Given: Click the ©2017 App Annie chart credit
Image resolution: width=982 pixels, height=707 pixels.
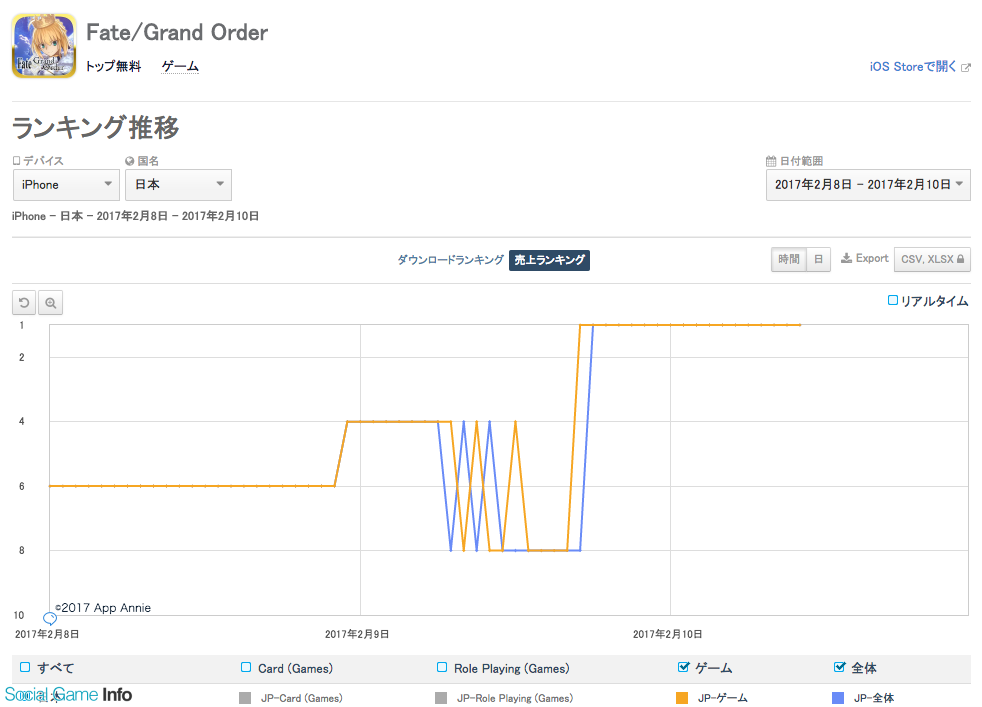Looking at the screenshot, I should click(x=103, y=607).
